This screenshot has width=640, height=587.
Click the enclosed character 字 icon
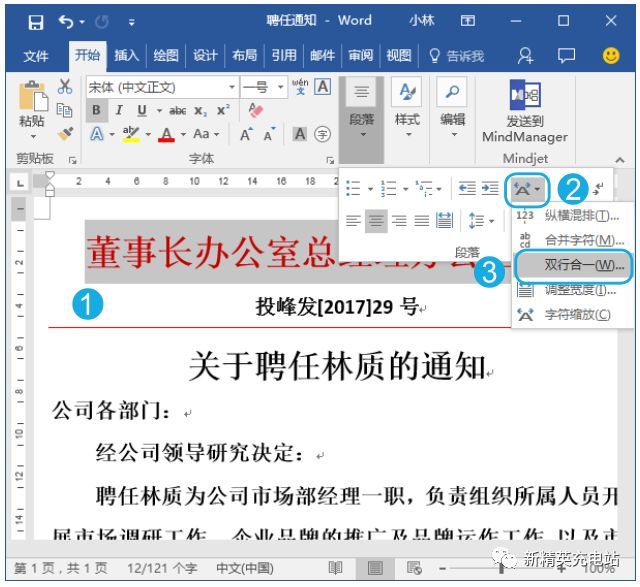322,134
